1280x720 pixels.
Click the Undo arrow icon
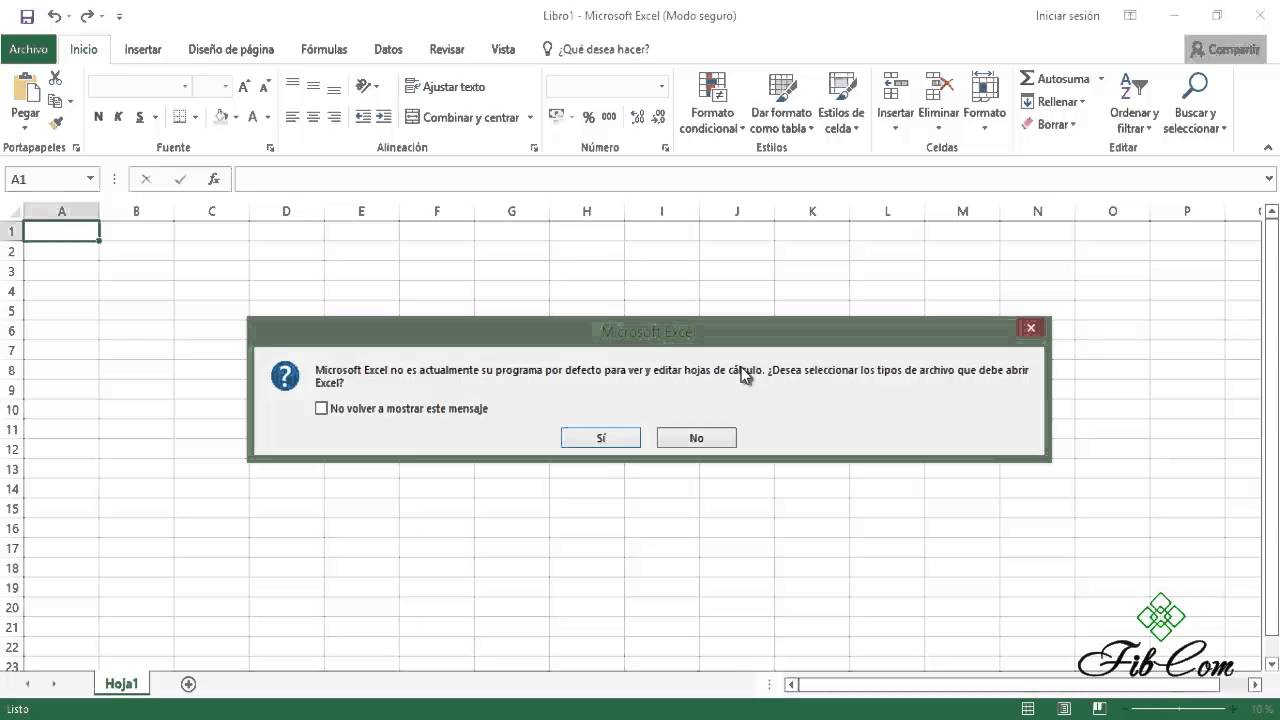click(54, 16)
